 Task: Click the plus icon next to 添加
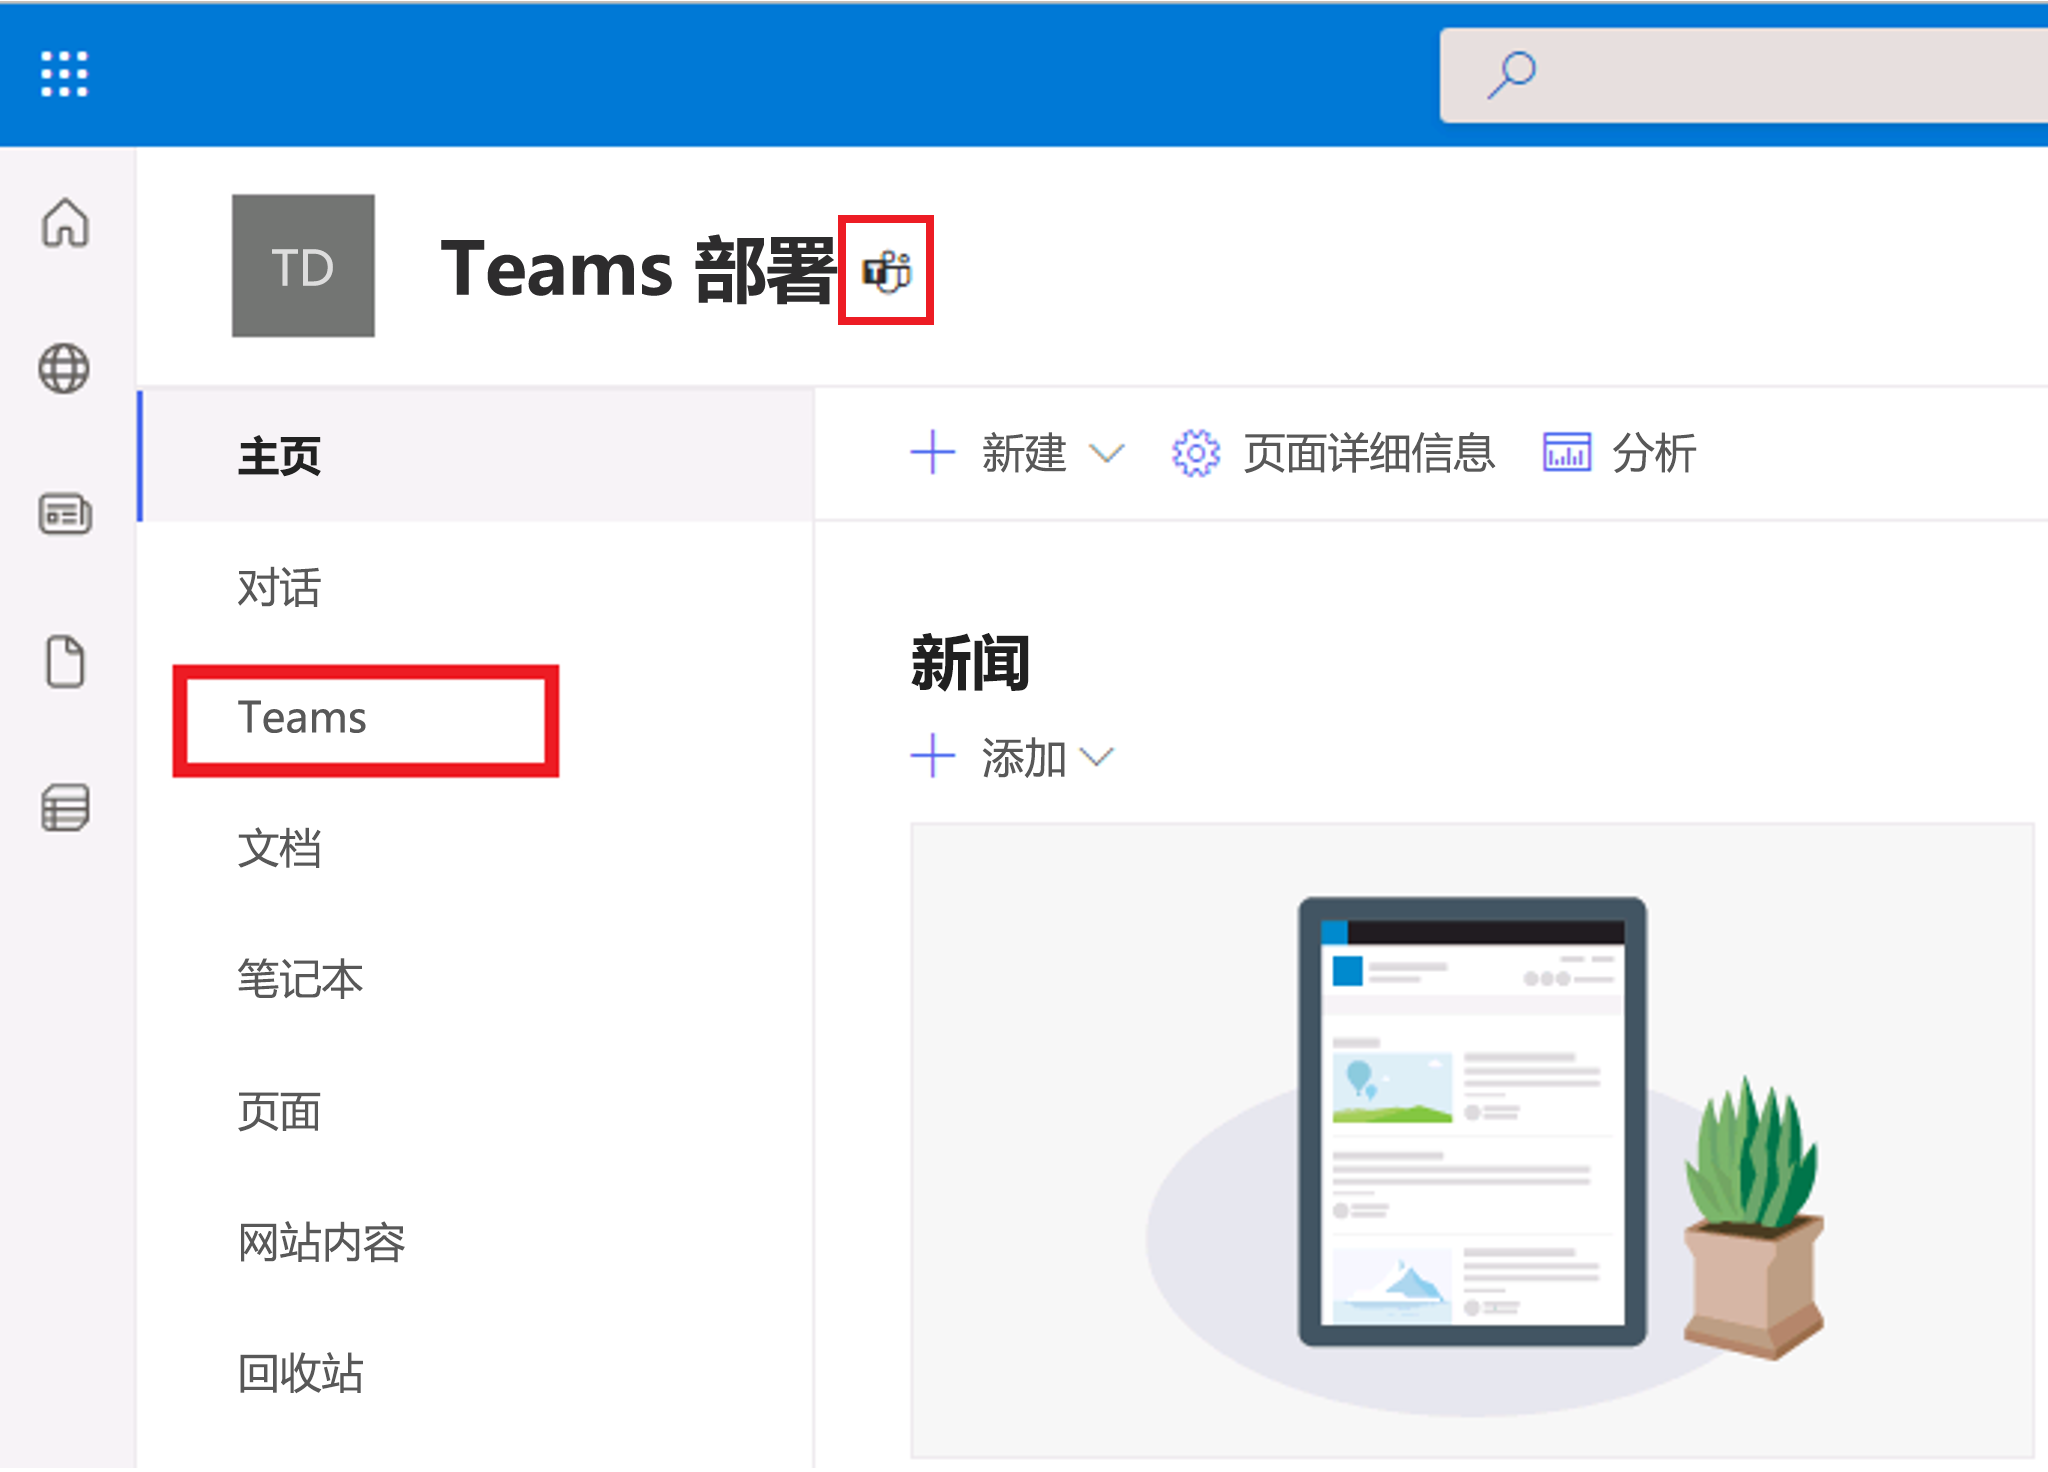(x=933, y=757)
